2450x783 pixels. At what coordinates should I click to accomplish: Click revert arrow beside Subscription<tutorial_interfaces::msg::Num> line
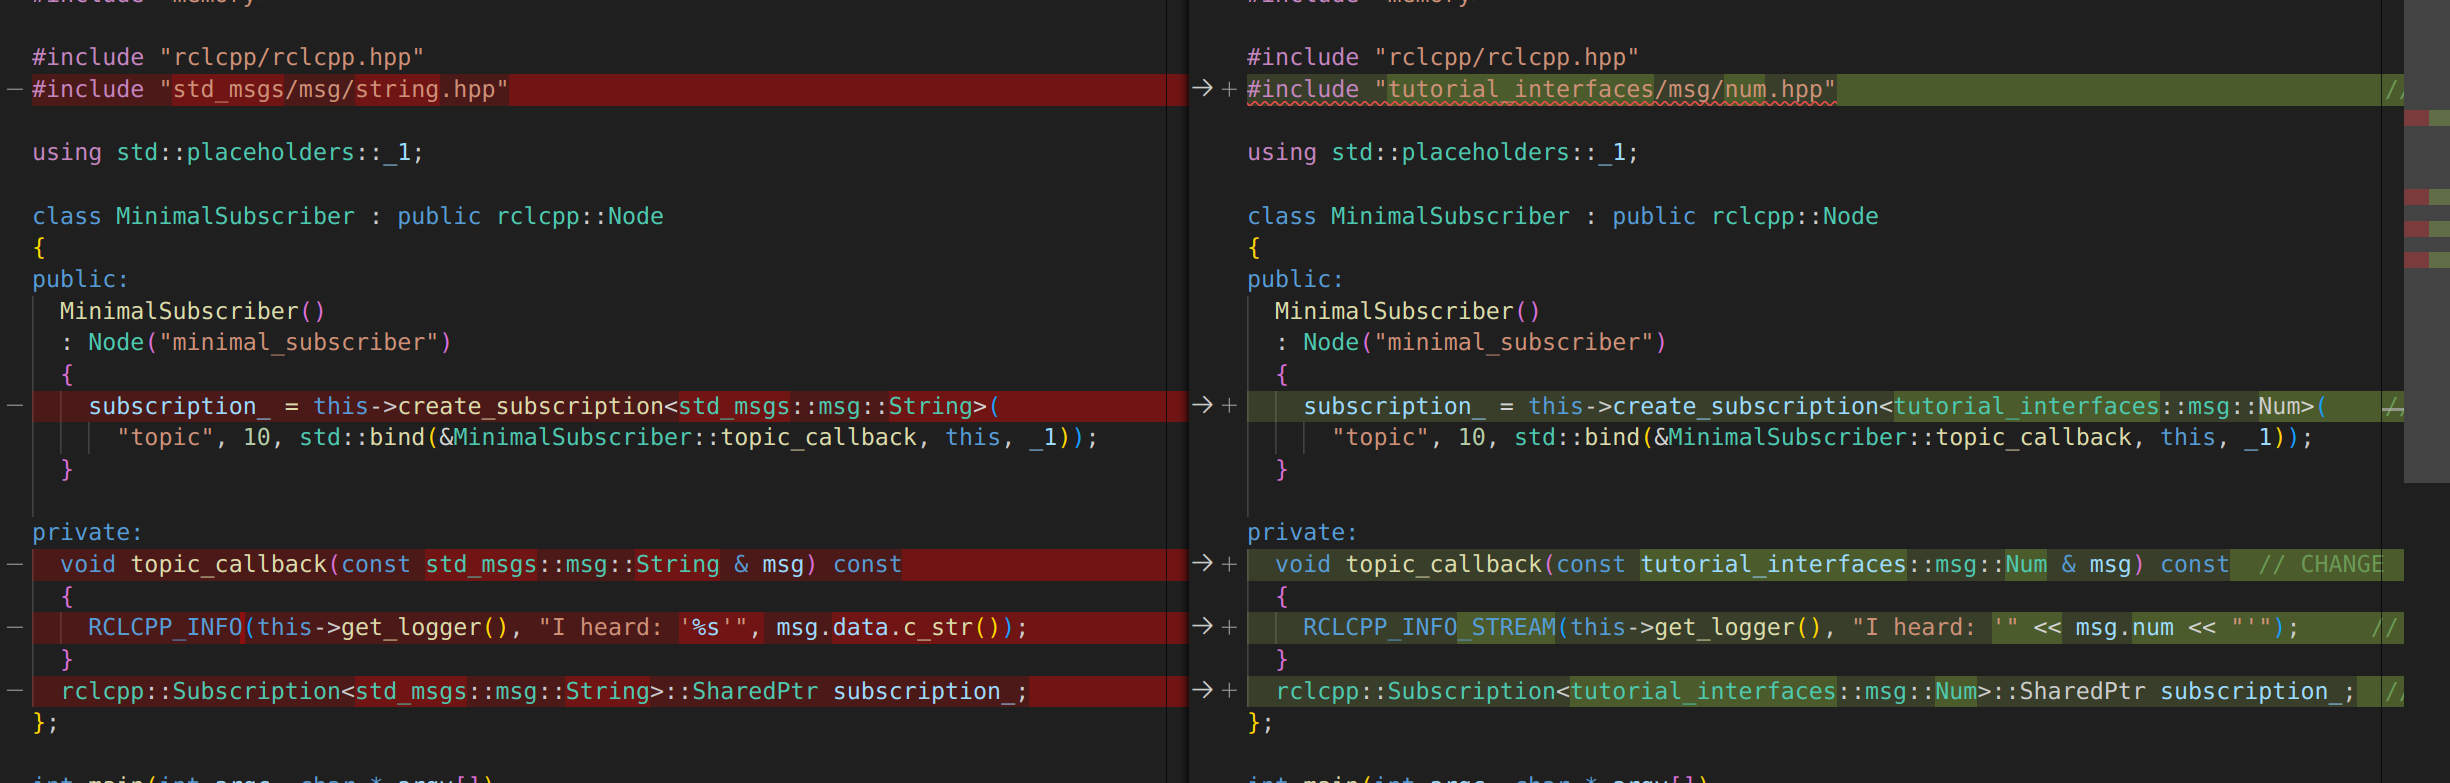pos(1202,690)
